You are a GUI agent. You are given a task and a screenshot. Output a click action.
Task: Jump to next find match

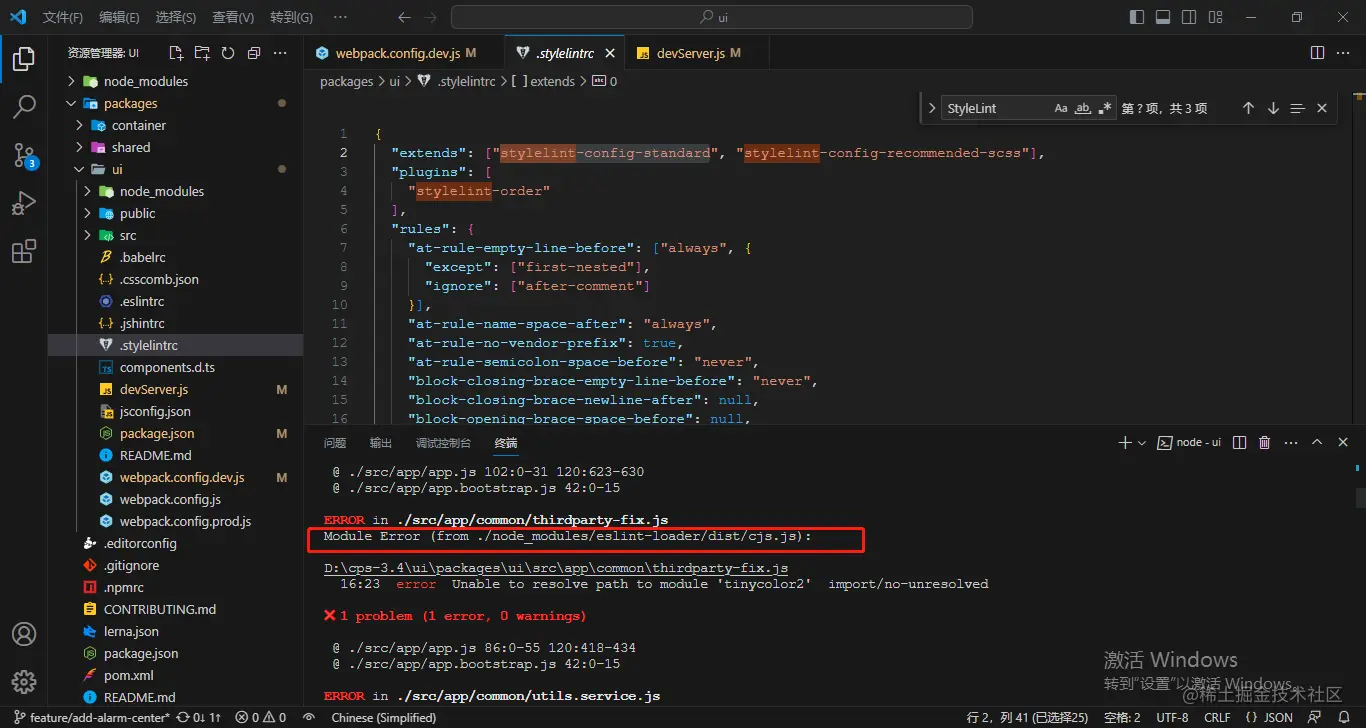(x=1273, y=108)
